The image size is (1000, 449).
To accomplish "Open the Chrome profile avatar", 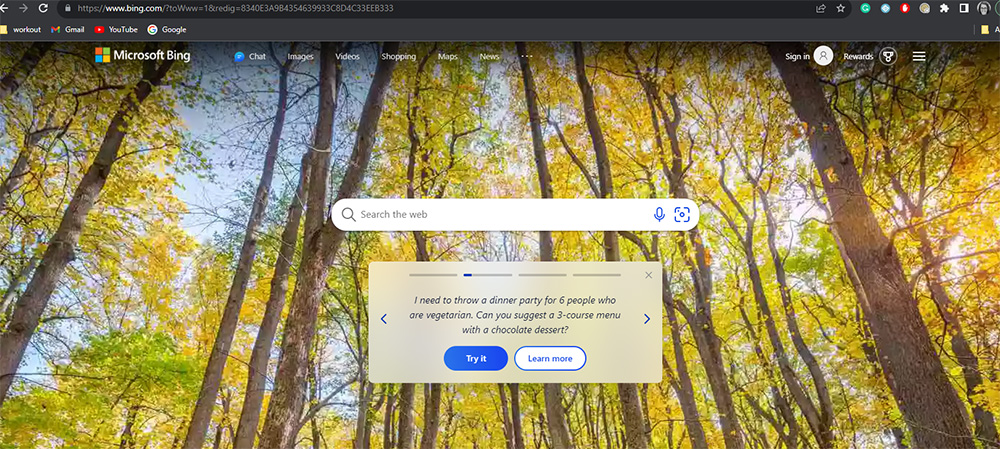I will (x=984, y=8).
